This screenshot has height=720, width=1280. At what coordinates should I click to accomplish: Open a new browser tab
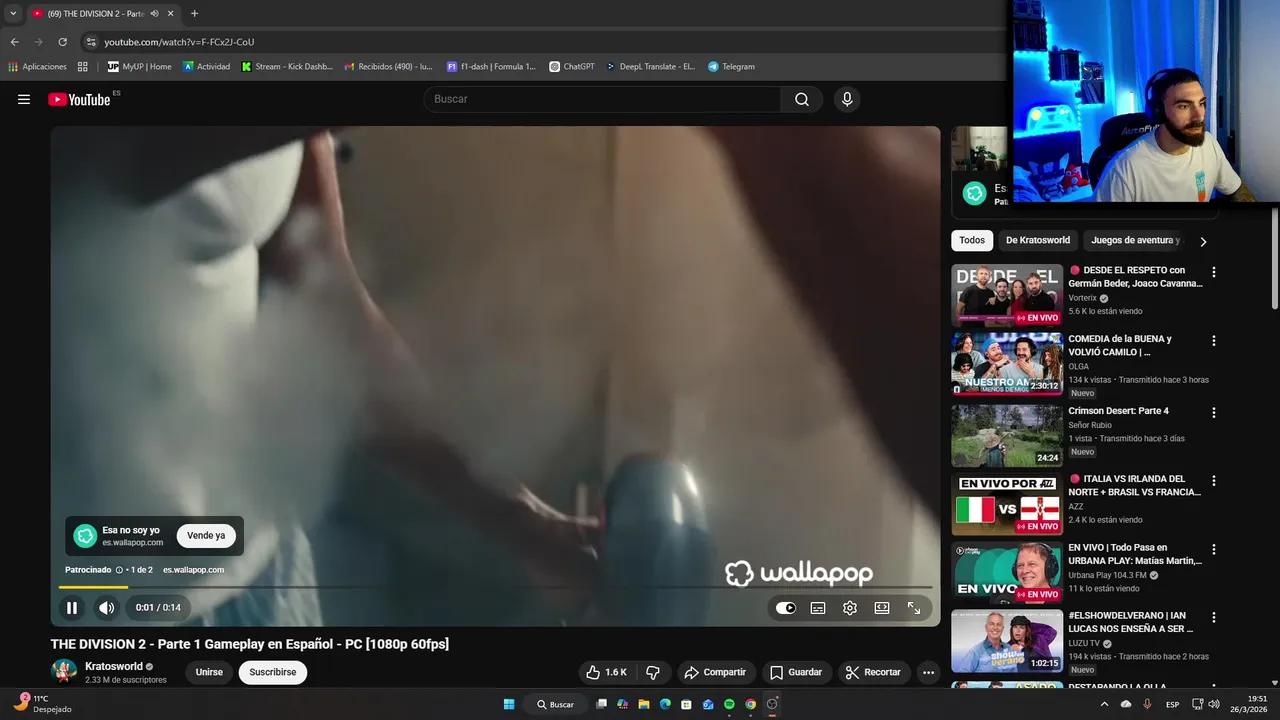click(x=194, y=14)
